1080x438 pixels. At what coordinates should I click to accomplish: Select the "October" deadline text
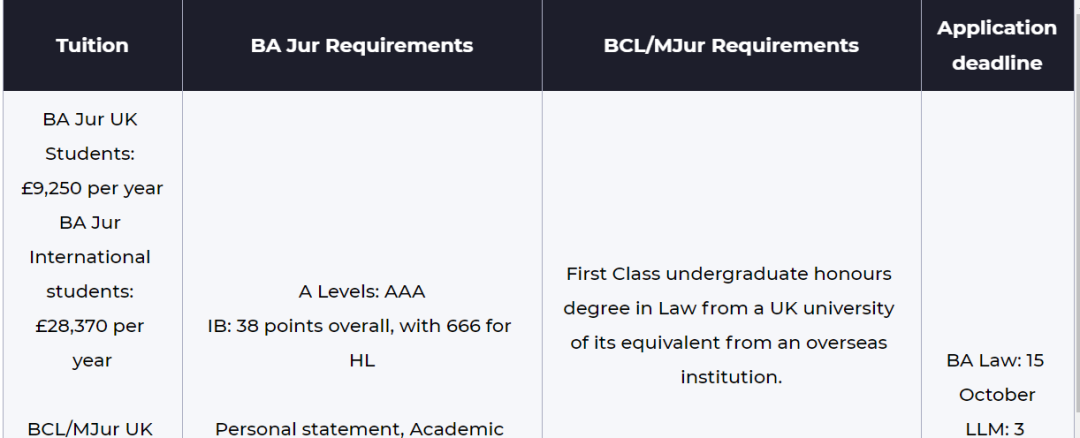pyautogui.click(x=997, y=394)
